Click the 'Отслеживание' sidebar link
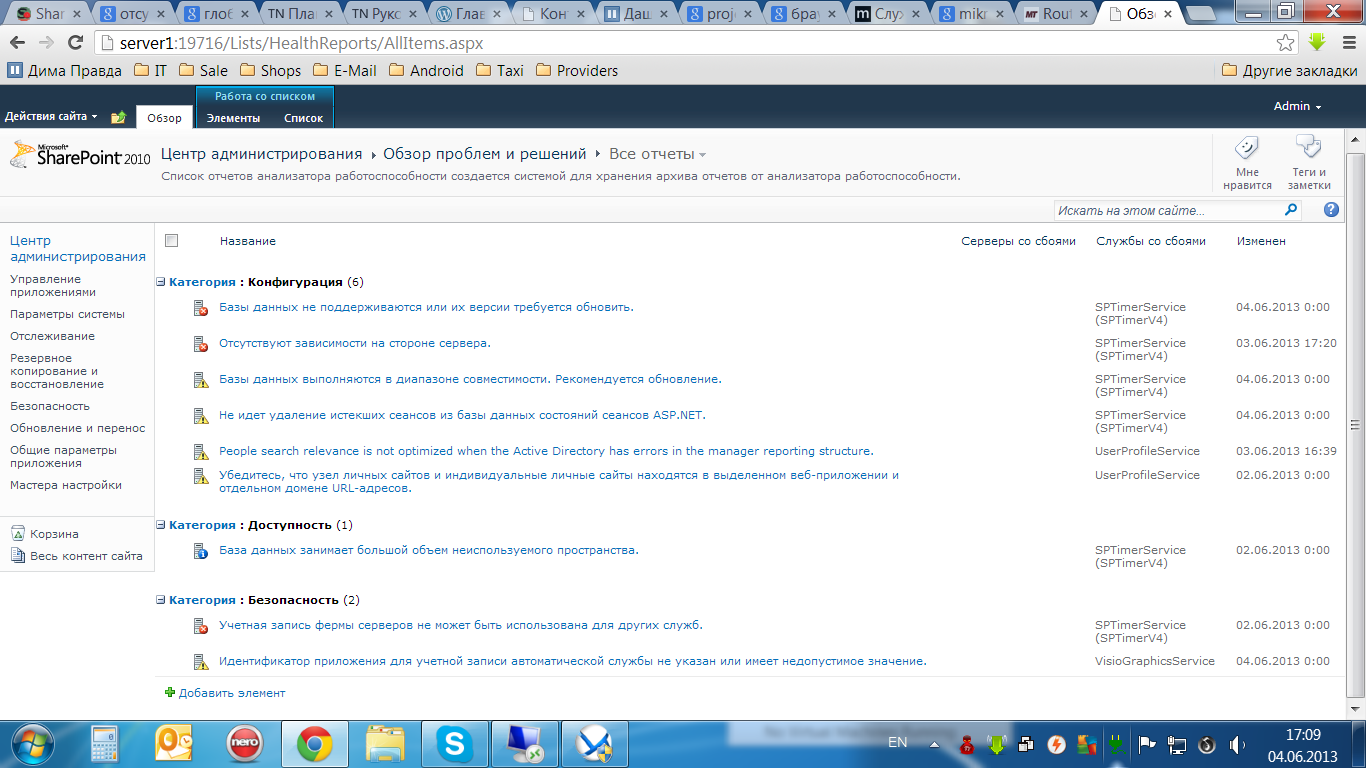Viewport: 1366px width, 768px height. (52, 336)
